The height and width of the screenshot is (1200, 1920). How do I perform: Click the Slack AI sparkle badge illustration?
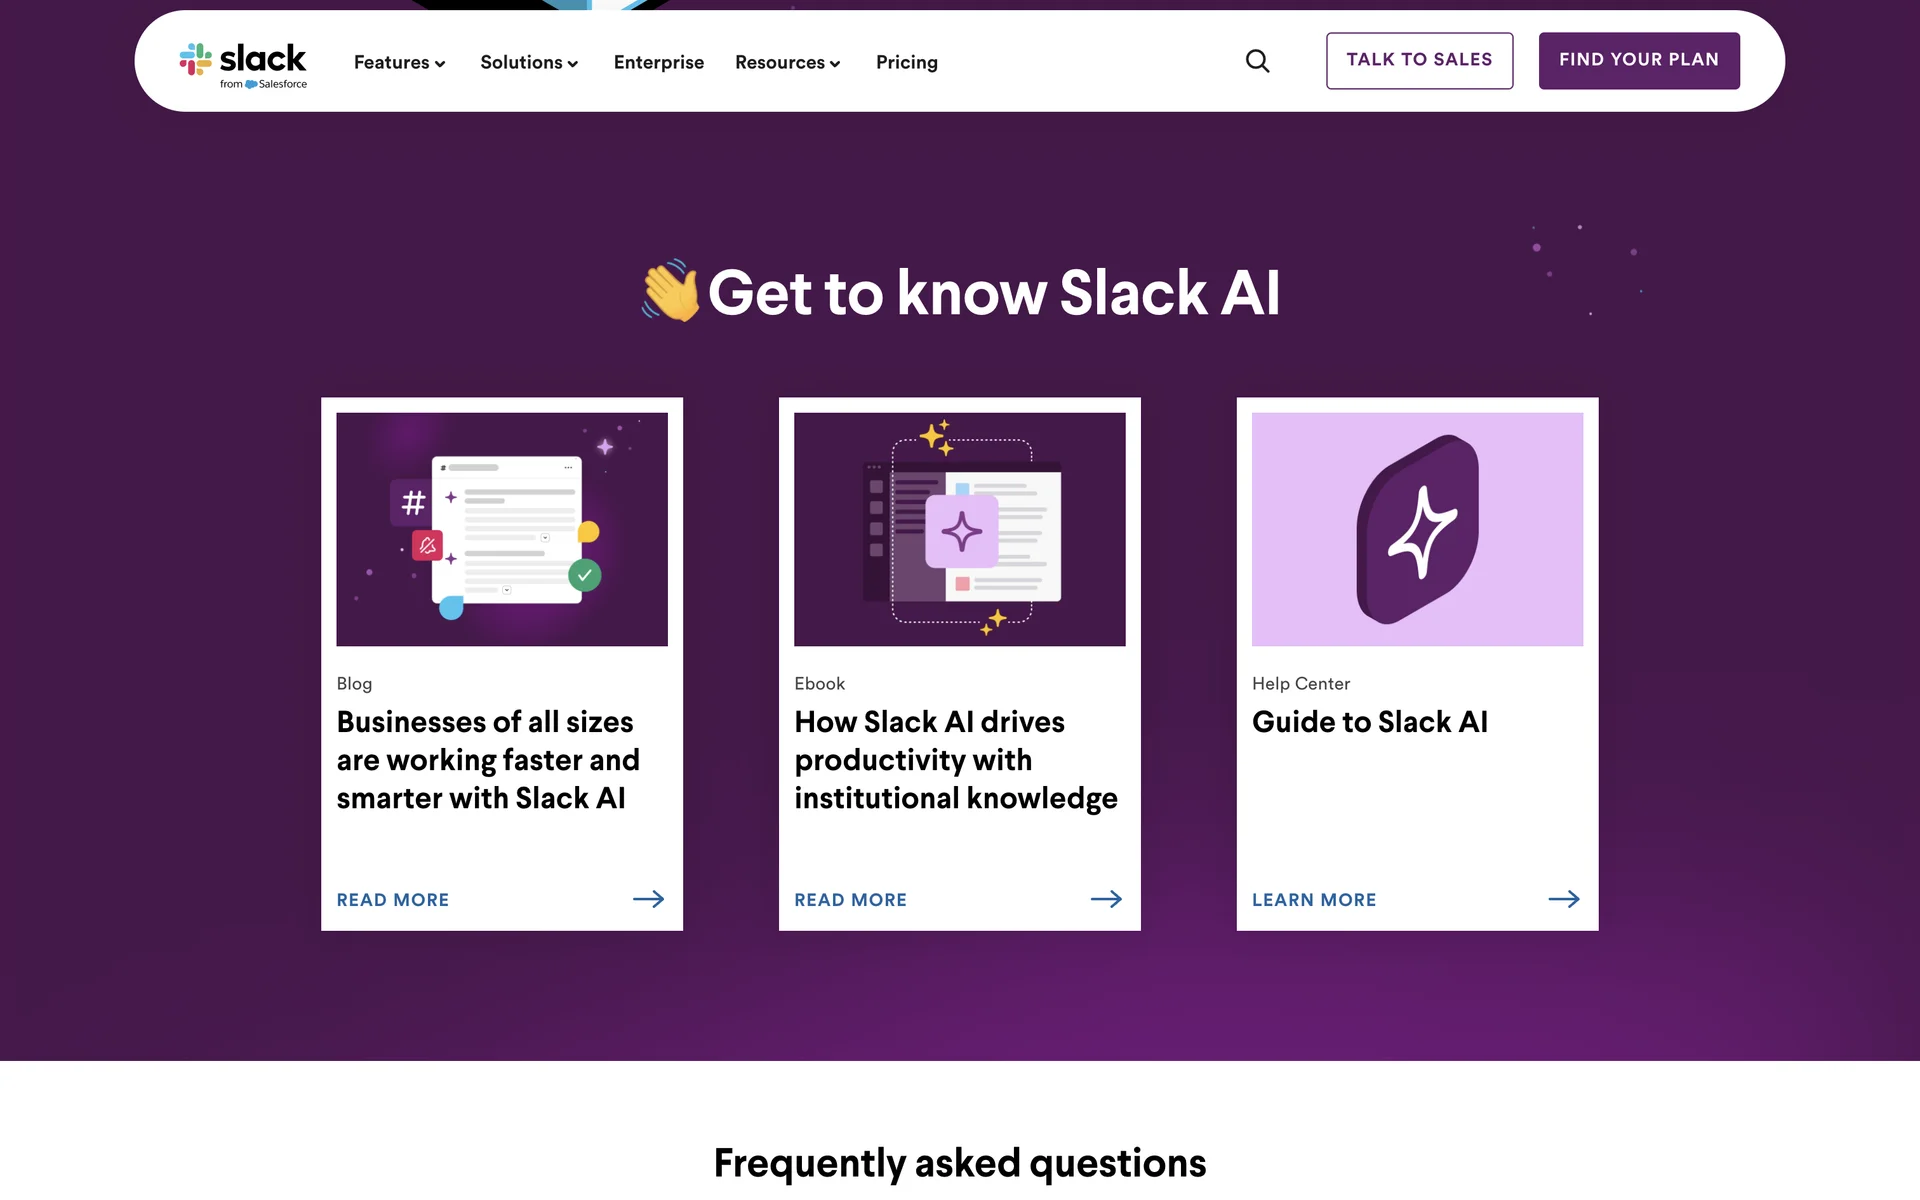(1417, 529)
